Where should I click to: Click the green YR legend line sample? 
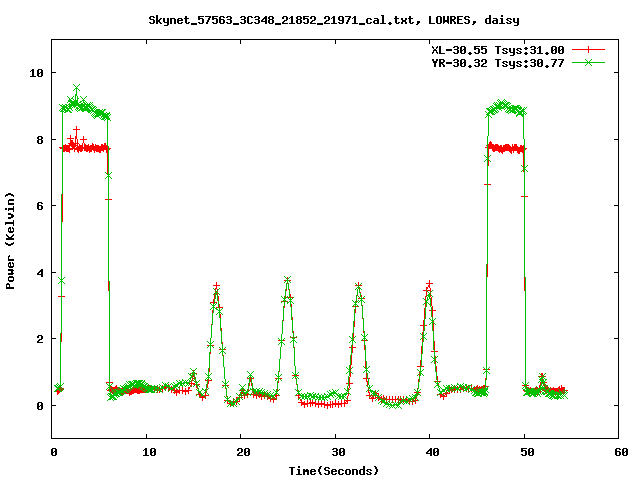coord(590,62)
